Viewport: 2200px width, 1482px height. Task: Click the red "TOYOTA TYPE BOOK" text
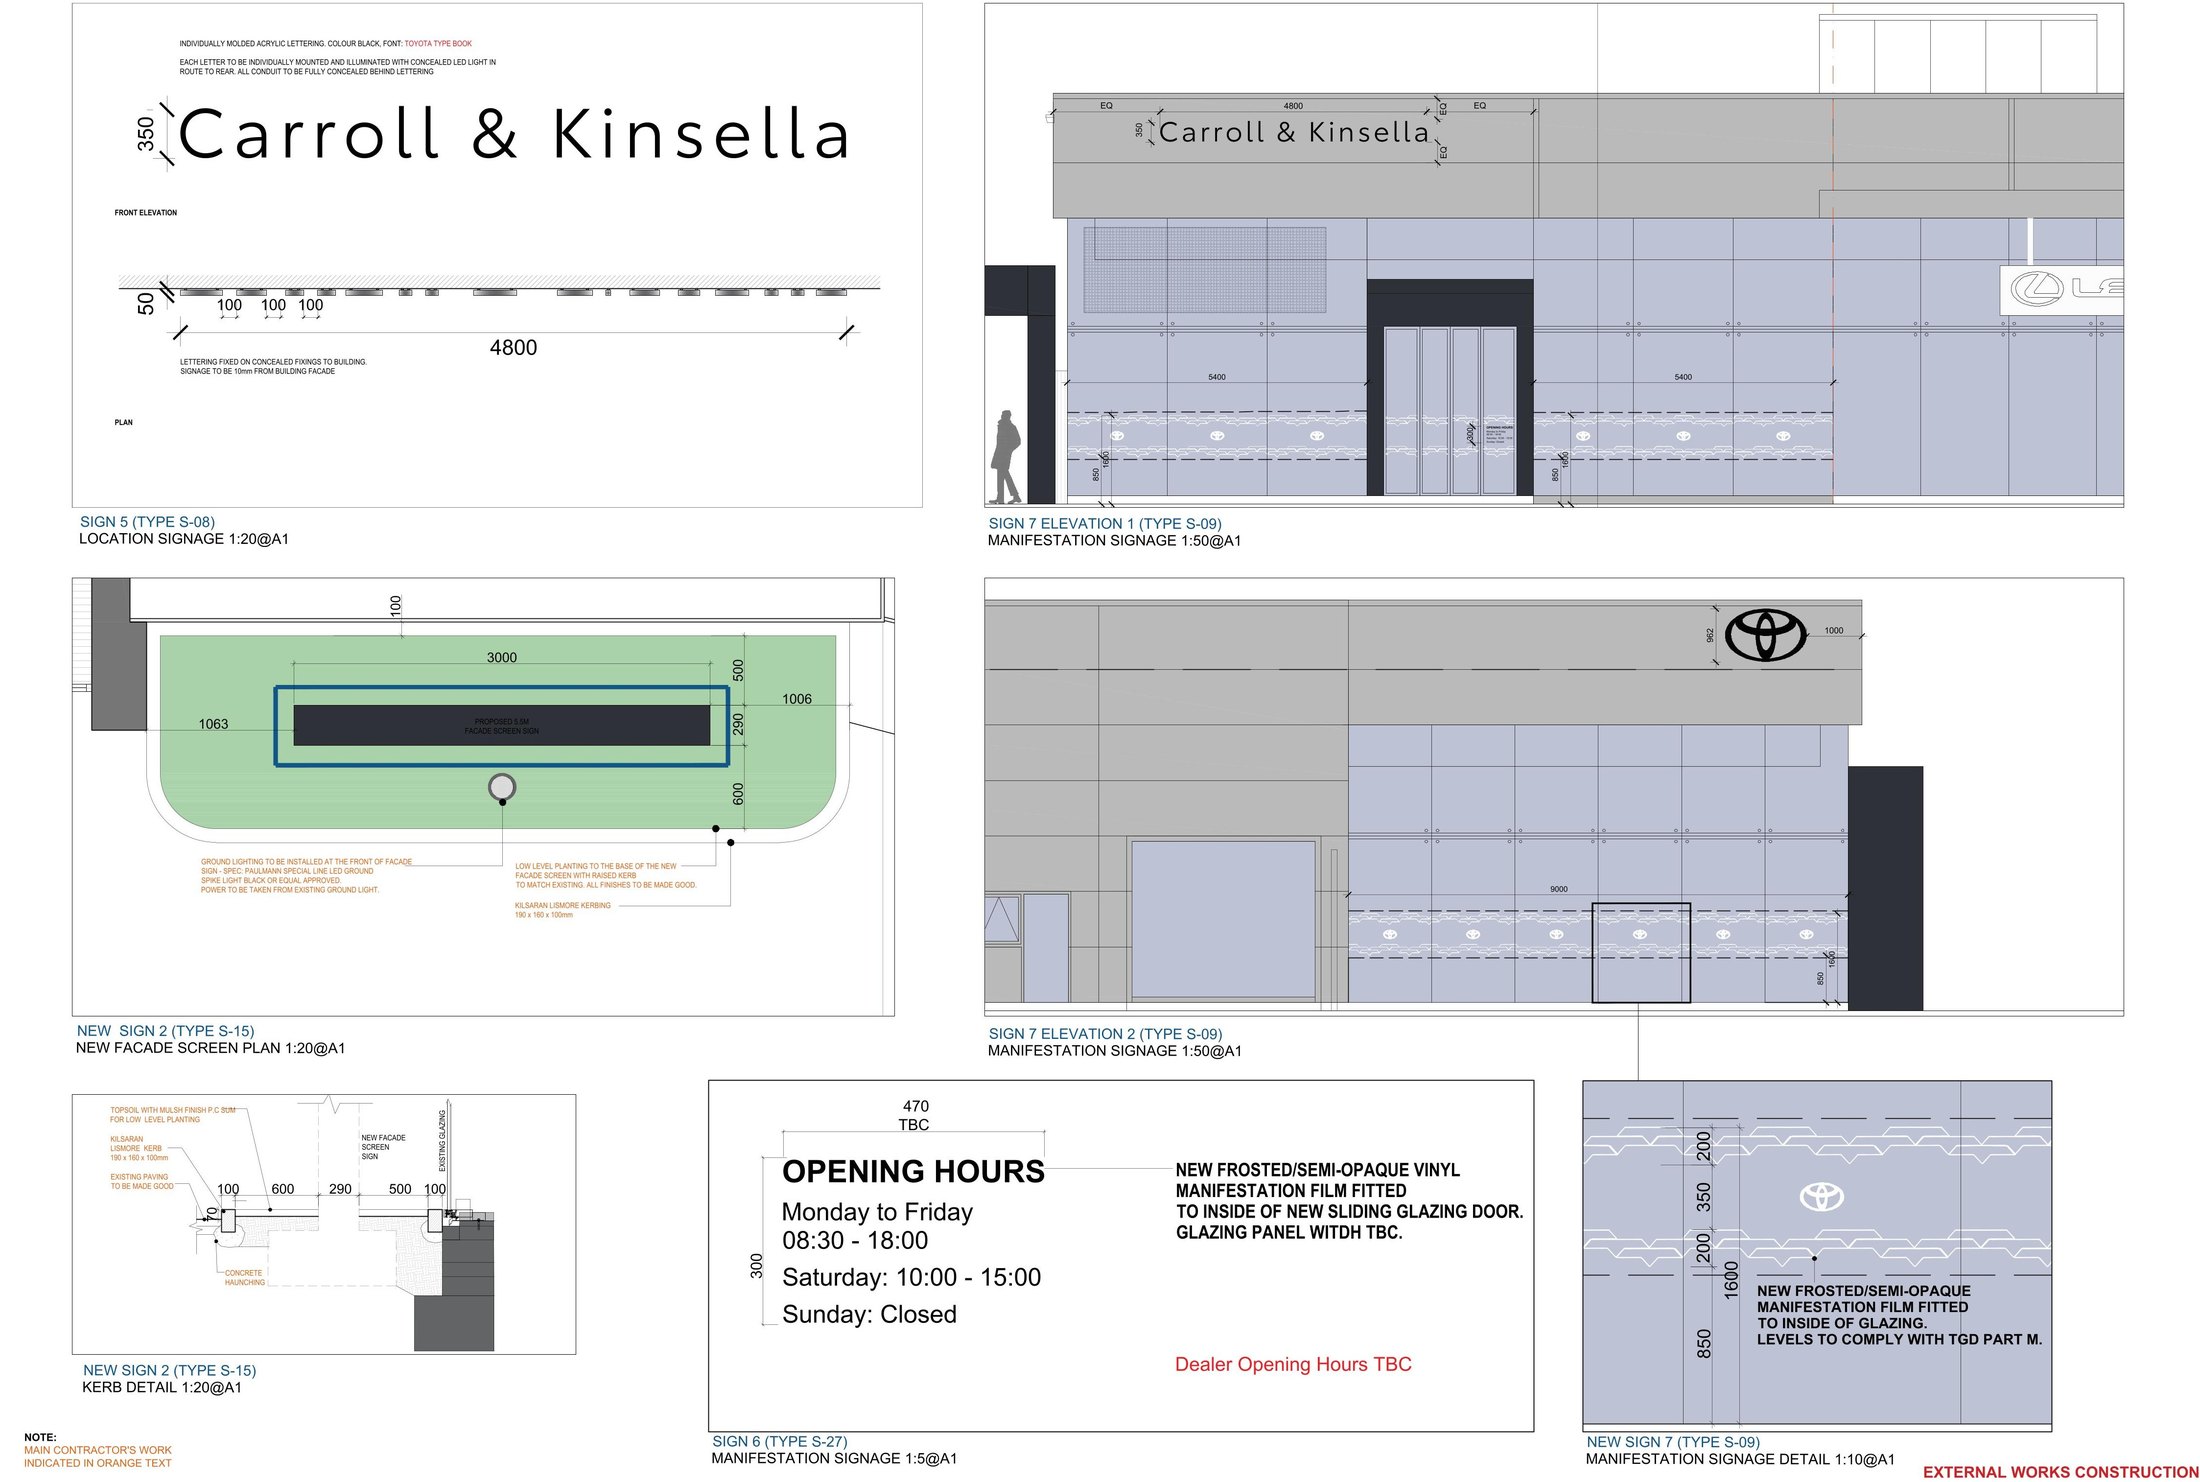click(x=438, y=44)
